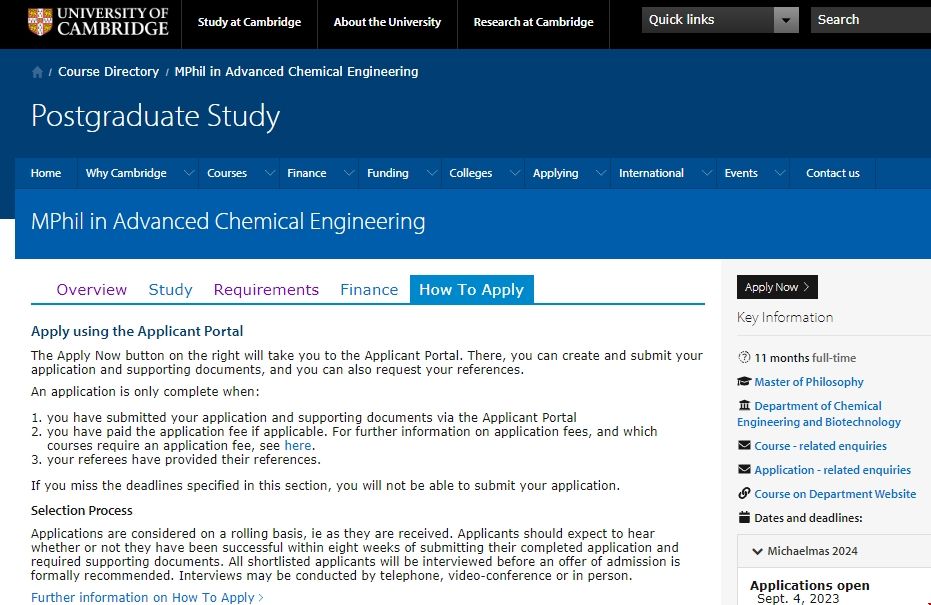
Task: Select the Overview tab
Action: 92,290
